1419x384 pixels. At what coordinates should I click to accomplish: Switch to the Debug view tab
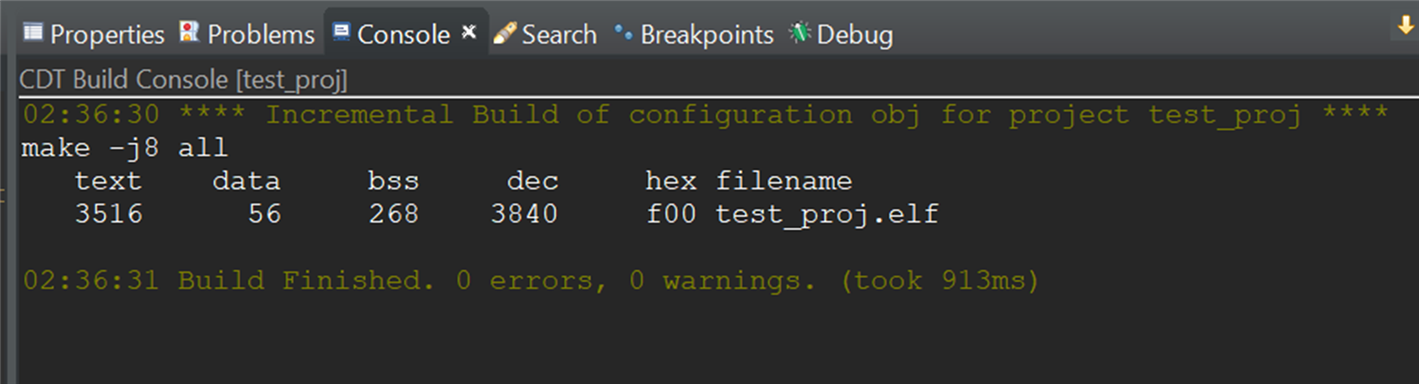(x=855, y=35)
